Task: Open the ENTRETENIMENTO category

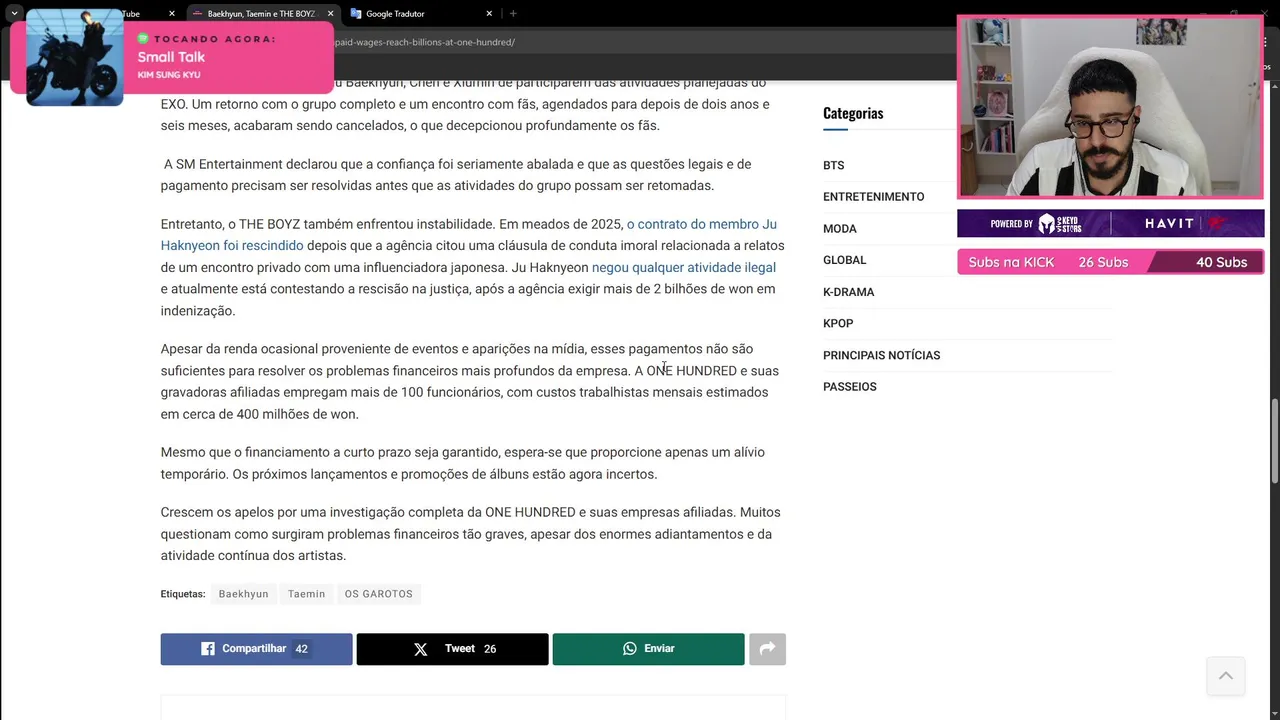Action: point(874,197)
